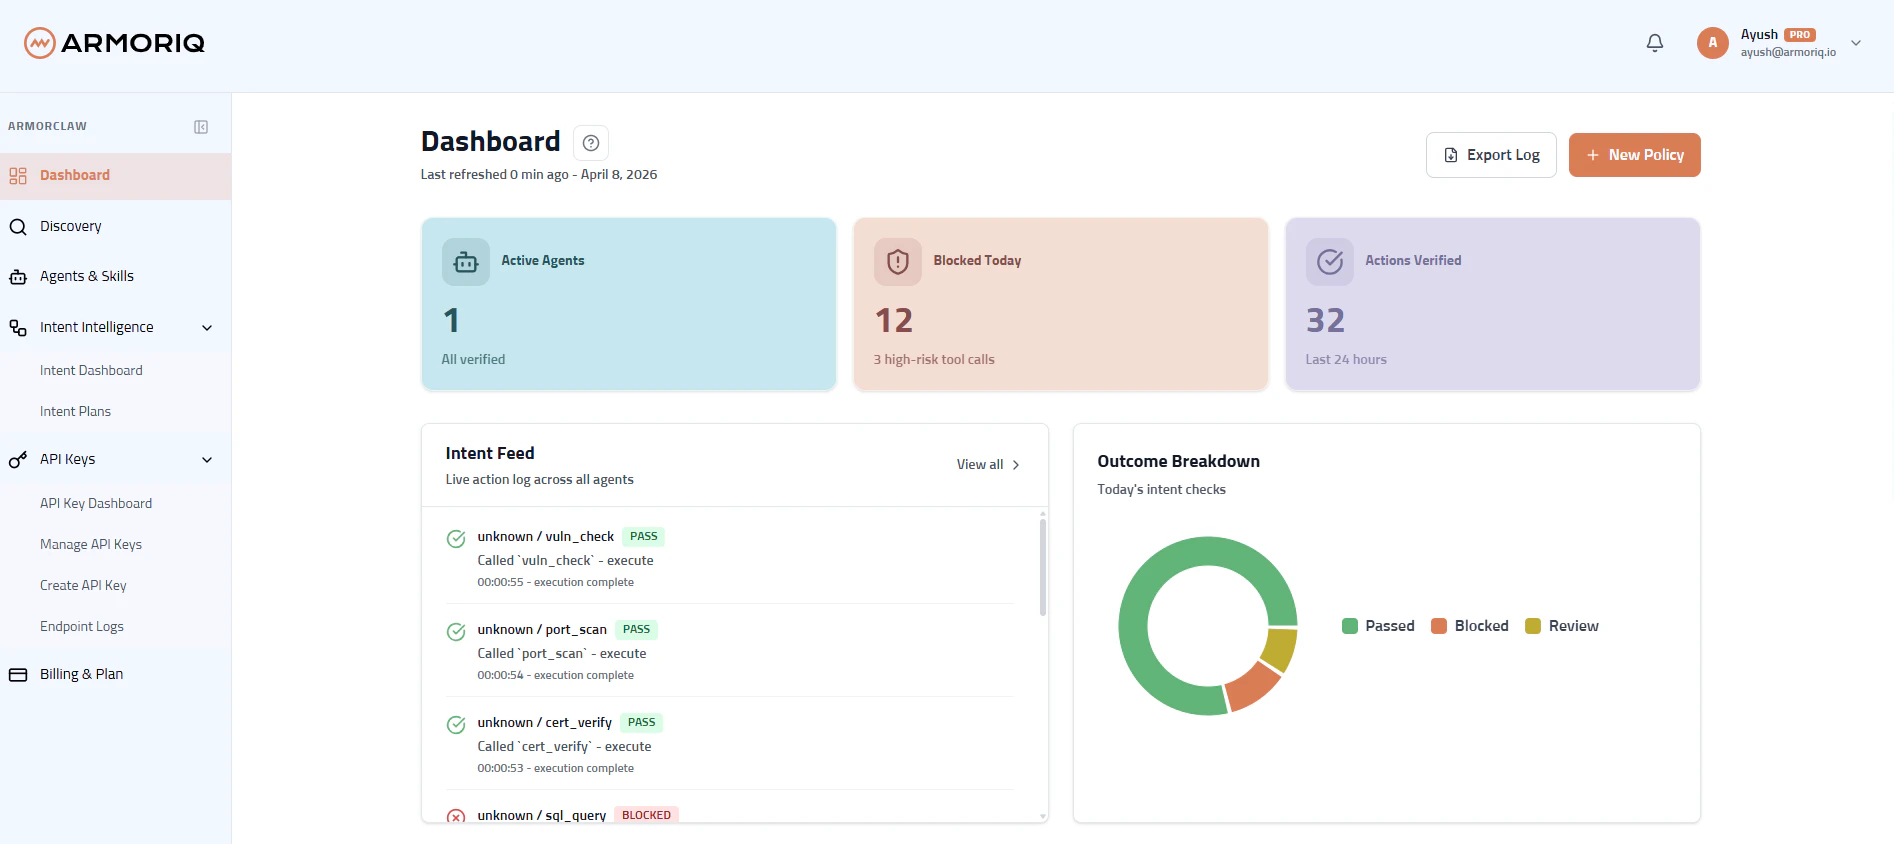Click the vuln_check pass status icon
This screenshot has height=844, width=1894.
(x=456, y=539)
